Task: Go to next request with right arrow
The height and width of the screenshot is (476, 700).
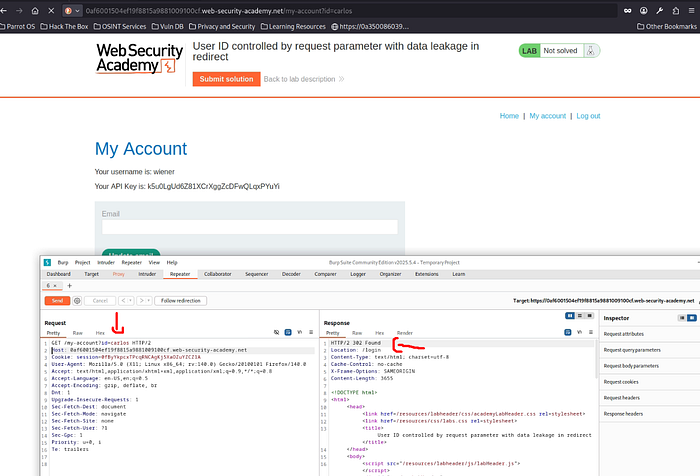Action: (142, 301)
